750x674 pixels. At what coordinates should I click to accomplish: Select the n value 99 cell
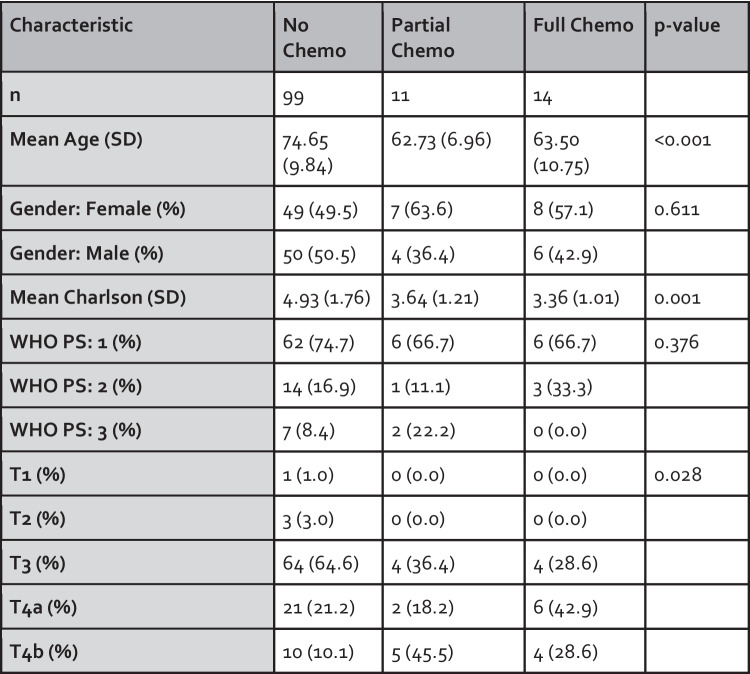click(328, 94)
